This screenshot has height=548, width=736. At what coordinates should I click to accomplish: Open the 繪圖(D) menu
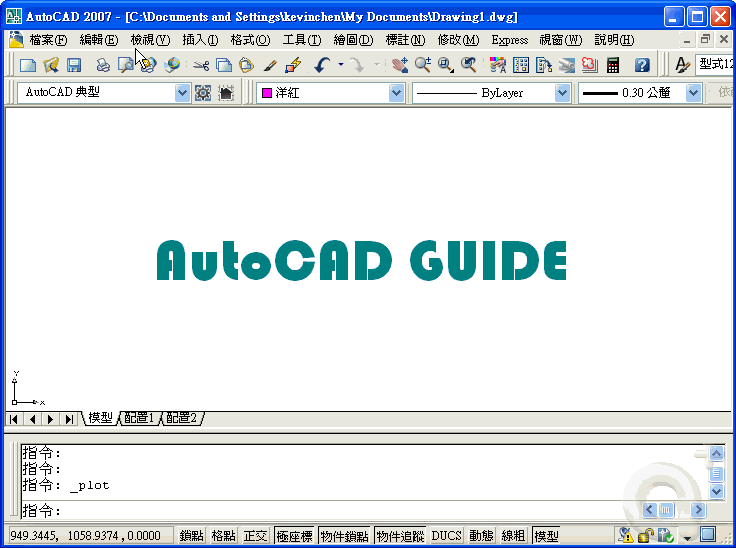353,40
